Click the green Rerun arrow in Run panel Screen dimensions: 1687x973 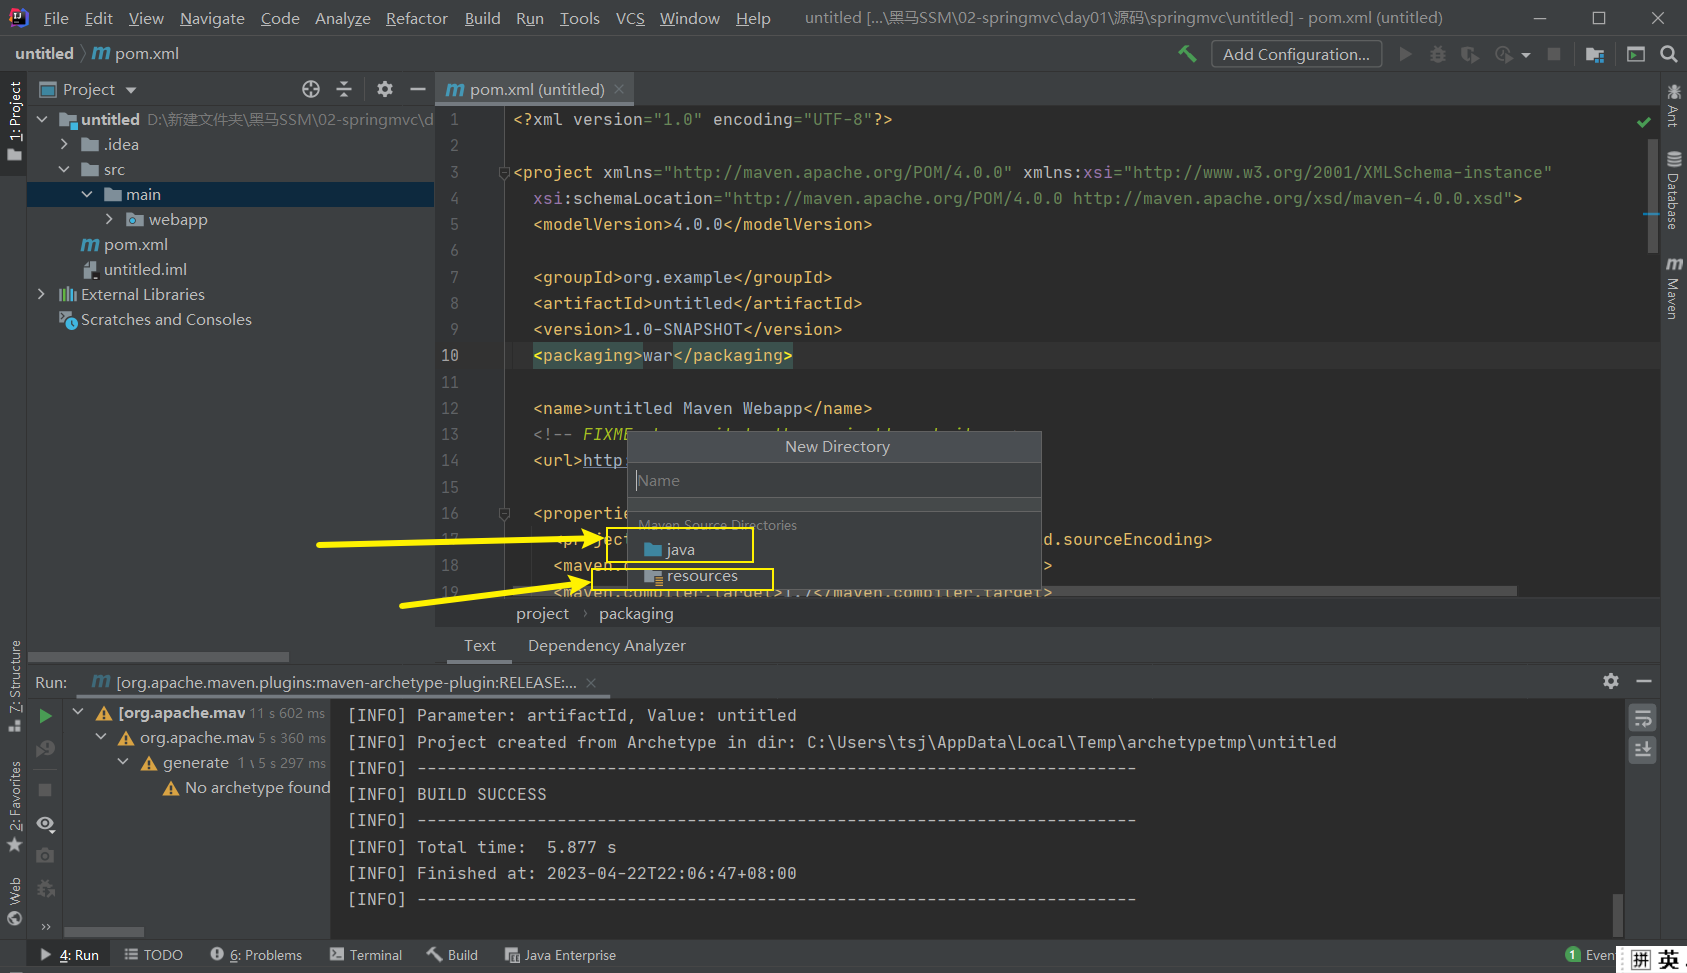pyautogui.click(x=45, y=716)
